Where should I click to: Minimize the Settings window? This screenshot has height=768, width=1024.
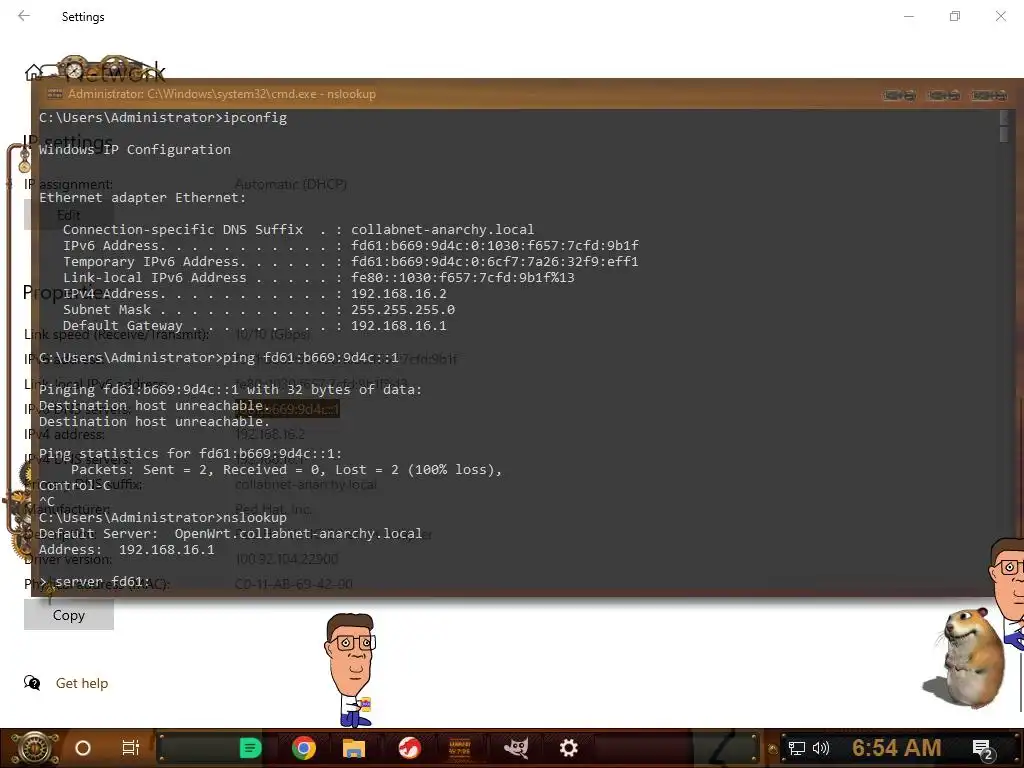click(908, 16)
